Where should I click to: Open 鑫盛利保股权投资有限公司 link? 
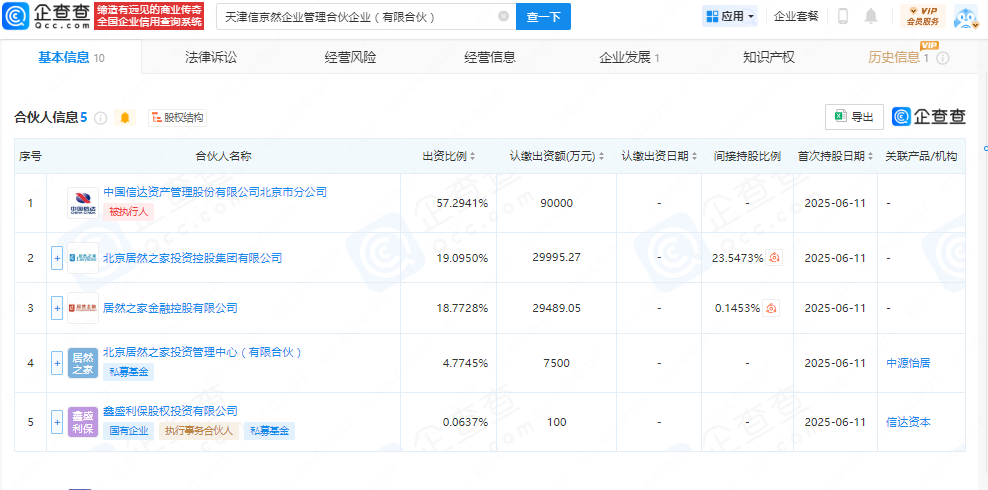click(x=170, y=411)
